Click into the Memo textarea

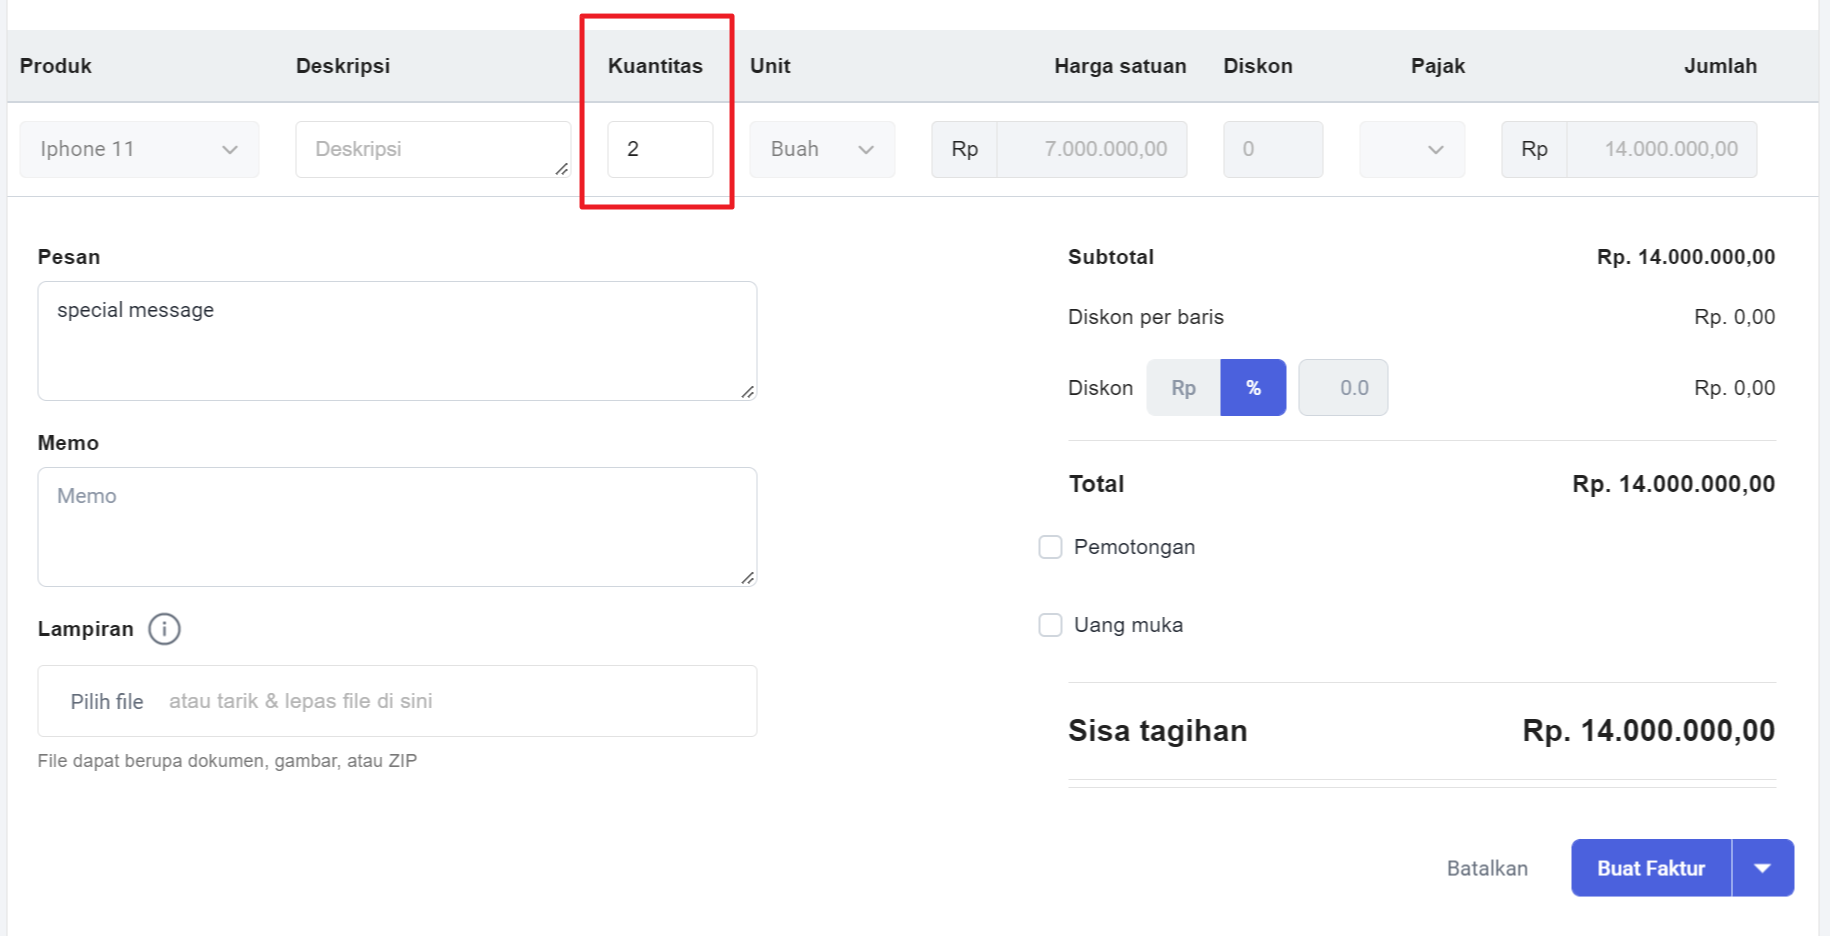pyautogui.click(x=397, y=527)
